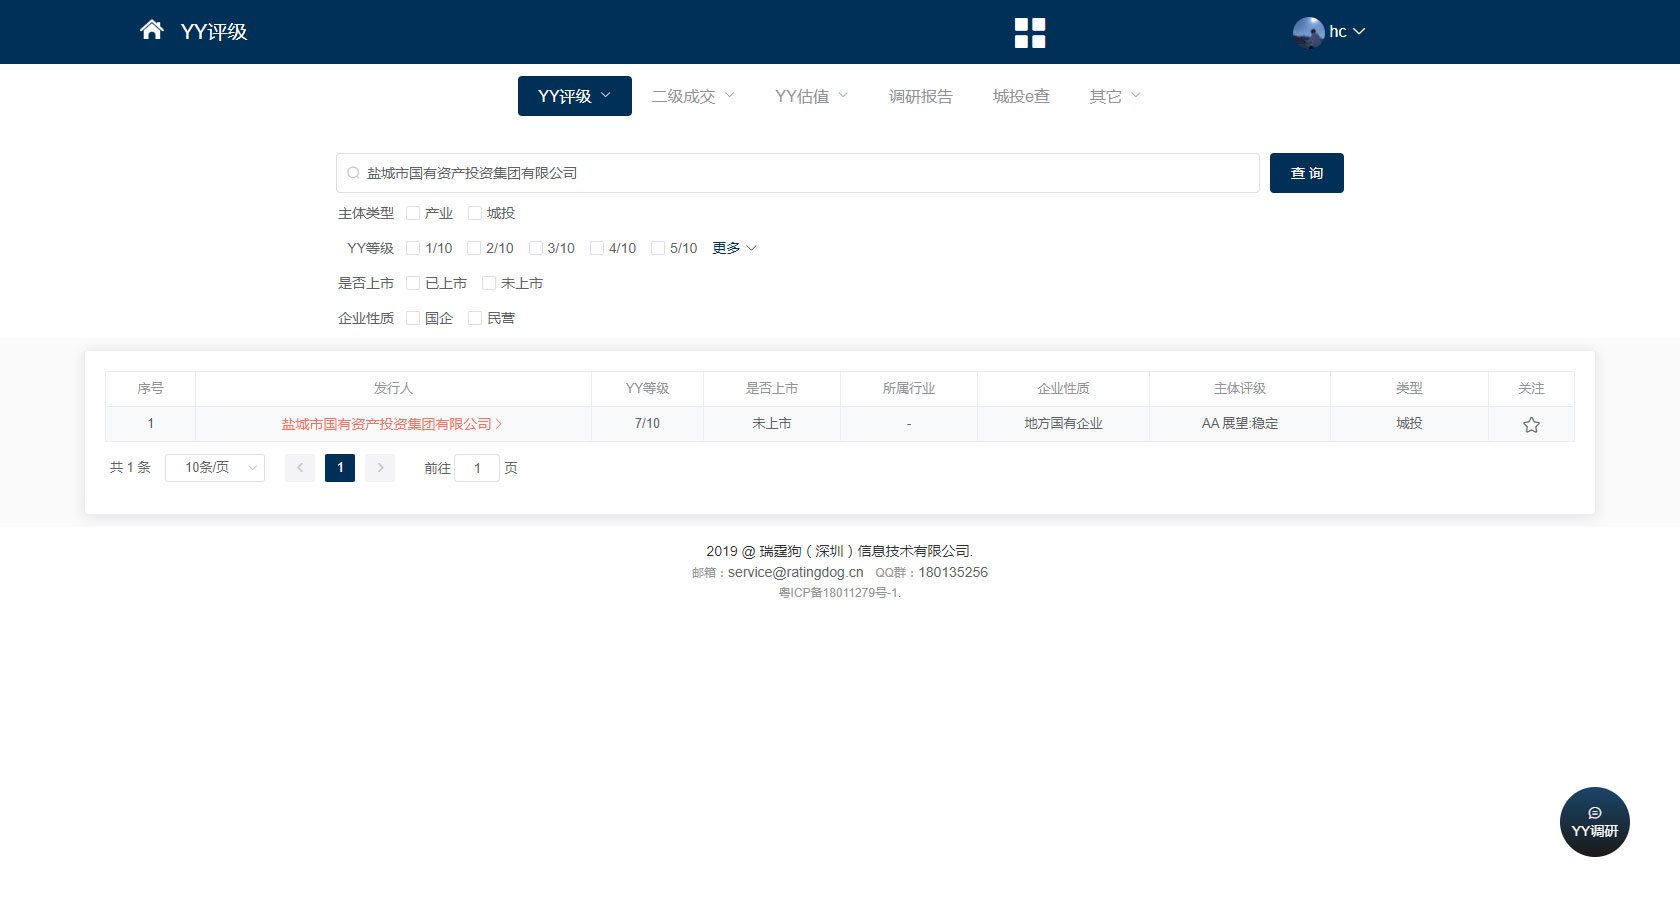The image size is (1680, 907).
Task: Go to previous results page arrow
Action: point(300,468)
